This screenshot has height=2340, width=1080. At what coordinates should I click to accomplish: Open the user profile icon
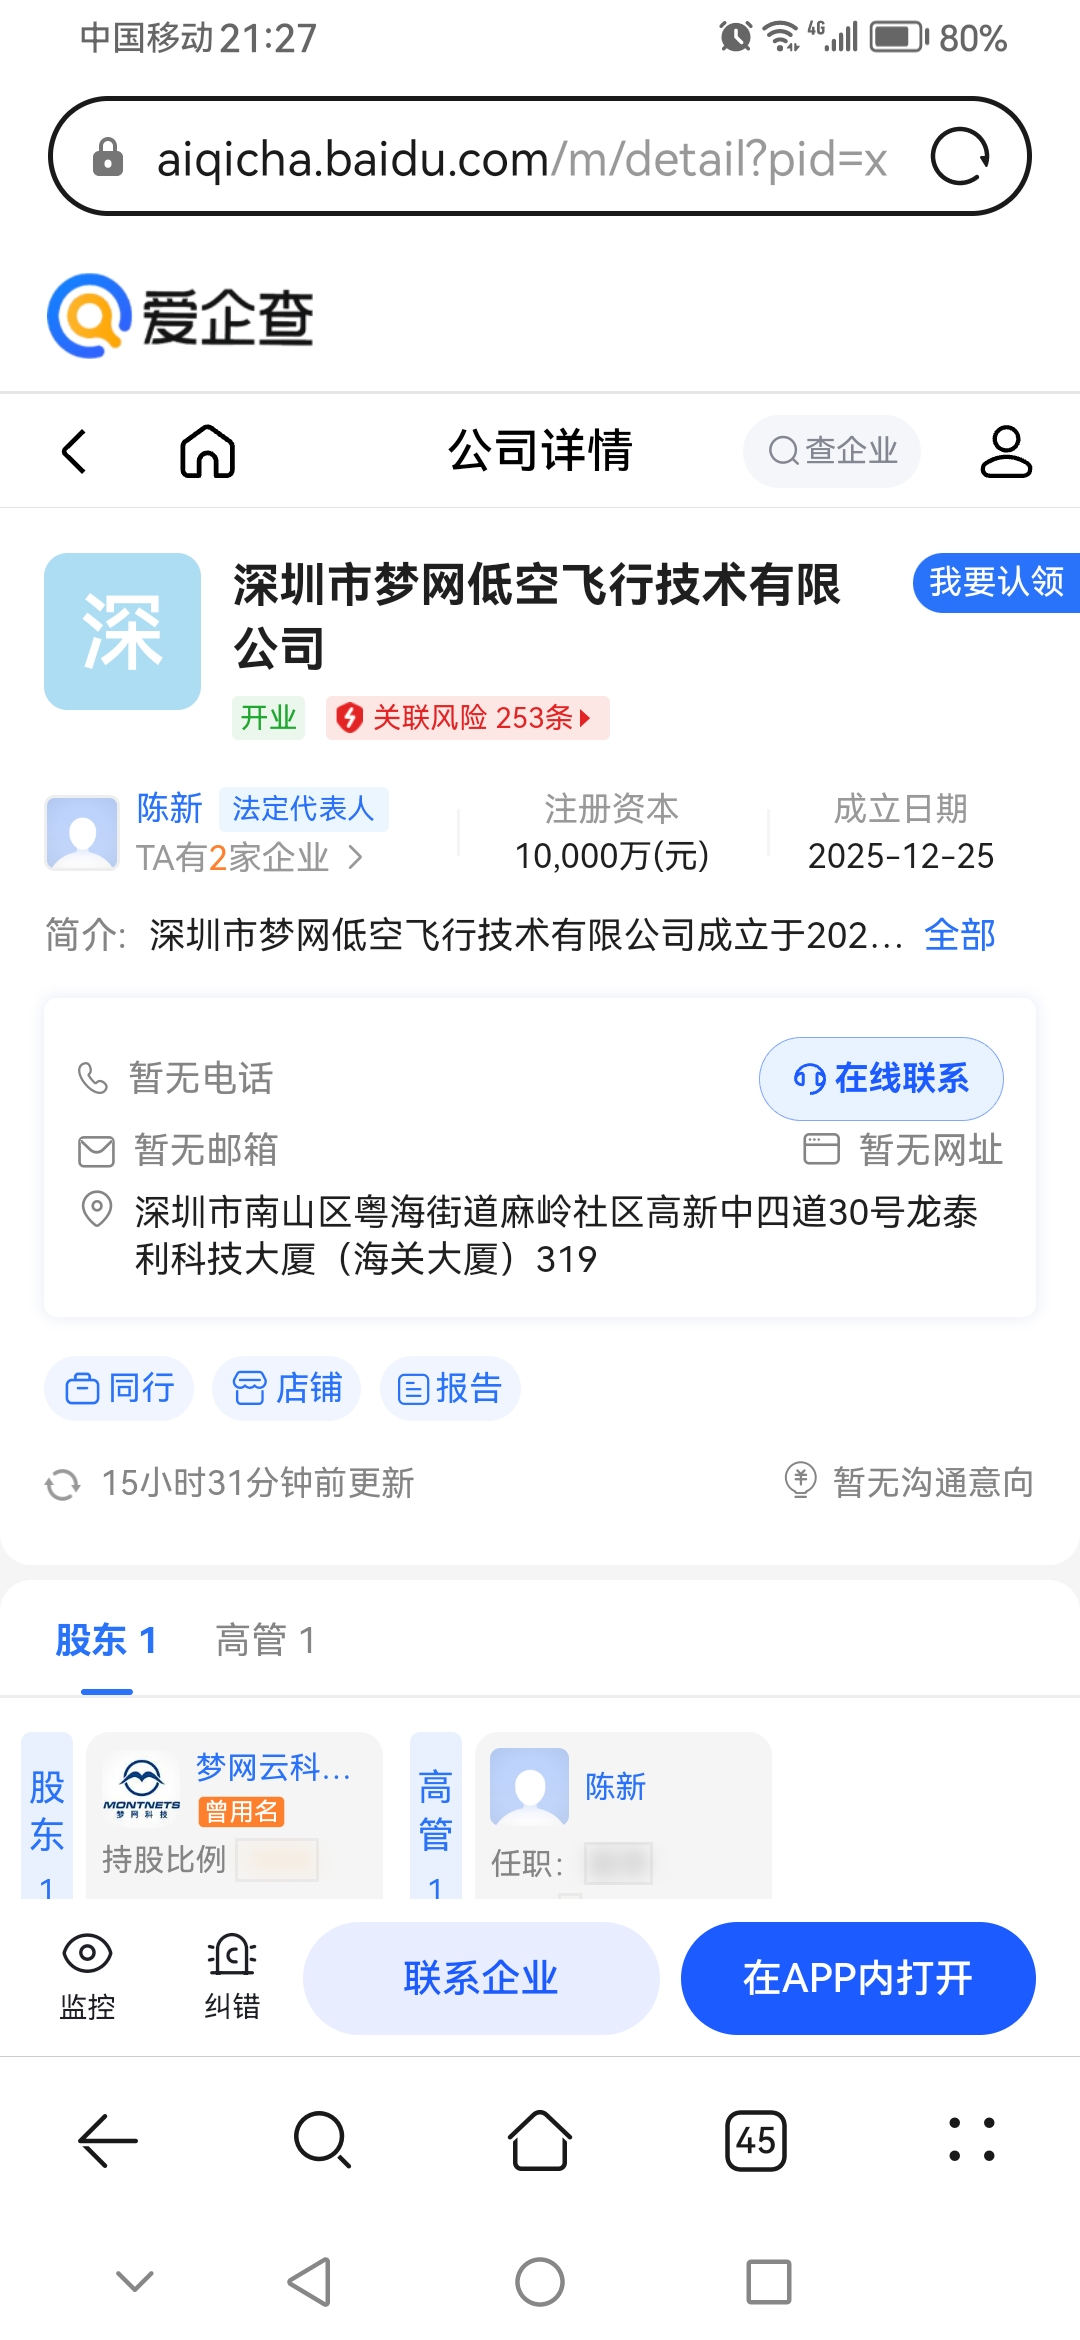(1005, 451)
